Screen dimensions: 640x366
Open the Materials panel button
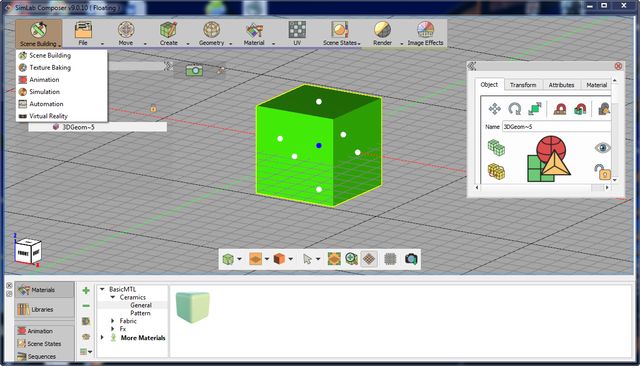tap(44, 290)
